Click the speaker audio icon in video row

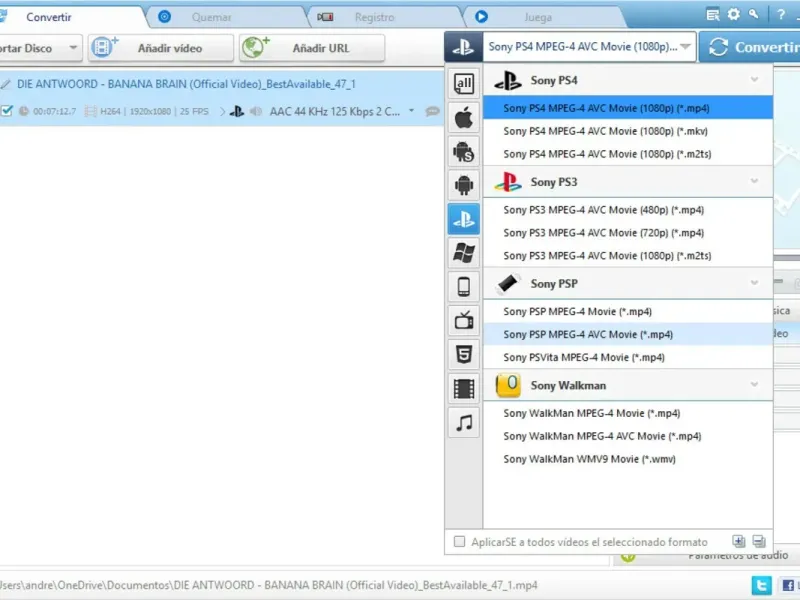[x=256, y=111]
